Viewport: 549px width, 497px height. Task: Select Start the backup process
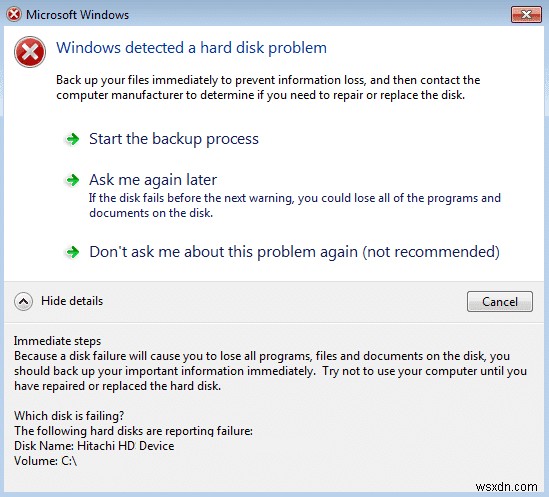(174, 139)
